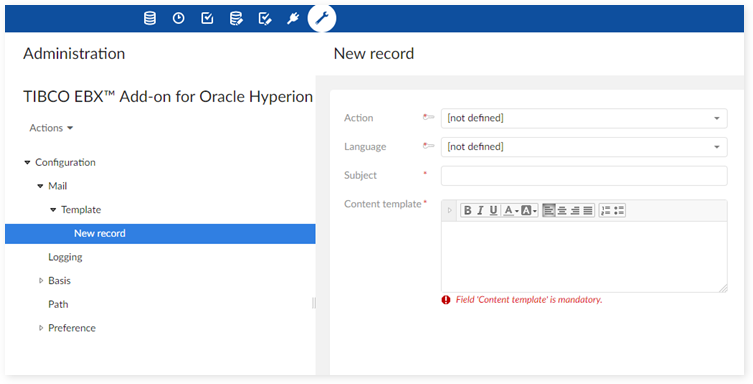
Task: Open the plug add-ons icon in header
Action: click(293, 19)
